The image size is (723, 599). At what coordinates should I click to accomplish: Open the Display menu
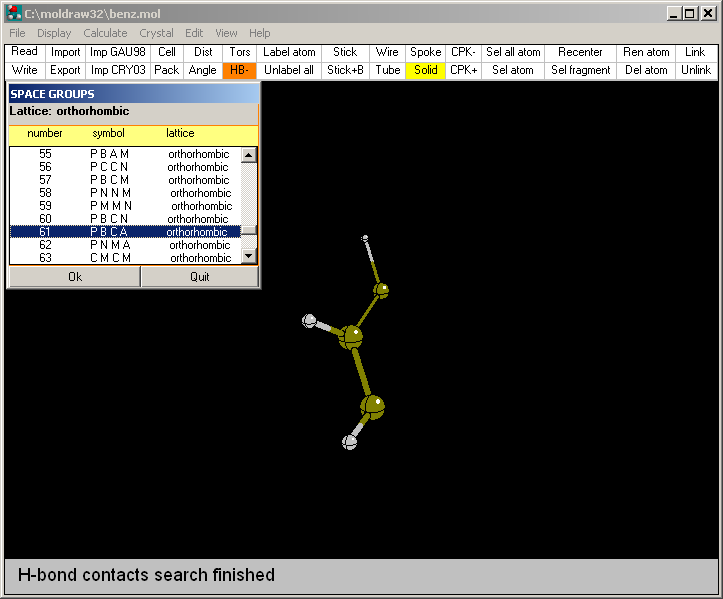(54, 33)
